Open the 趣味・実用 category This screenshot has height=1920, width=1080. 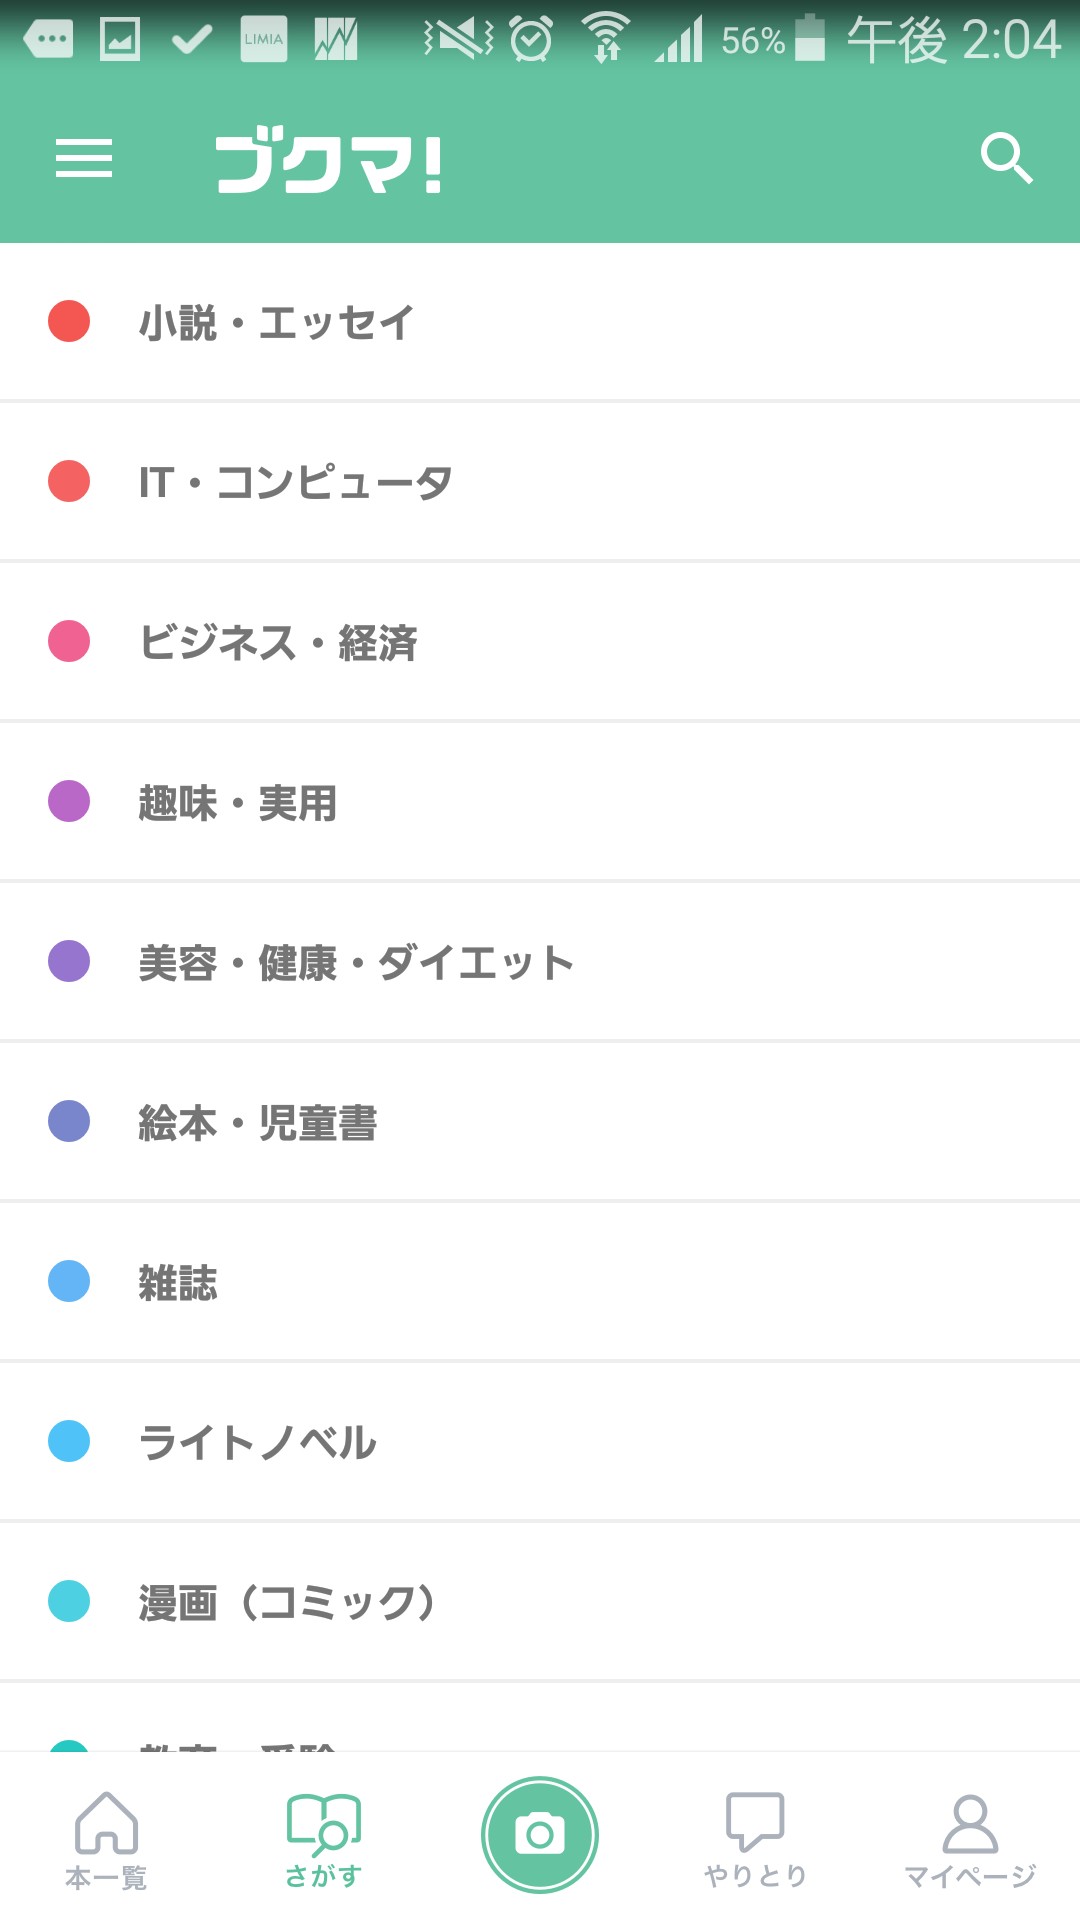[x=238, y=802]
